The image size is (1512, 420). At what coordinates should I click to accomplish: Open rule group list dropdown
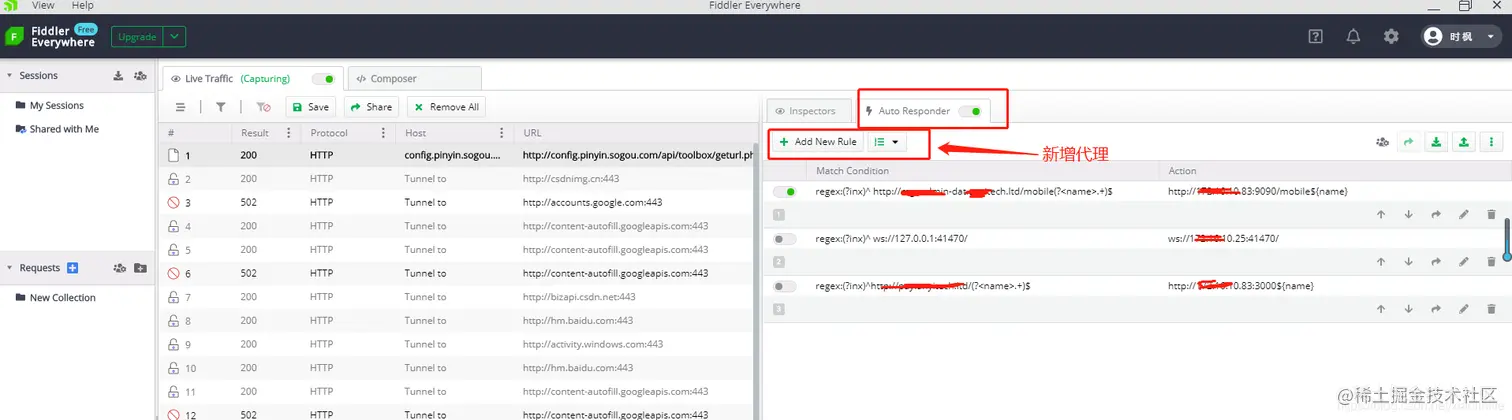(x=886, y=142)
